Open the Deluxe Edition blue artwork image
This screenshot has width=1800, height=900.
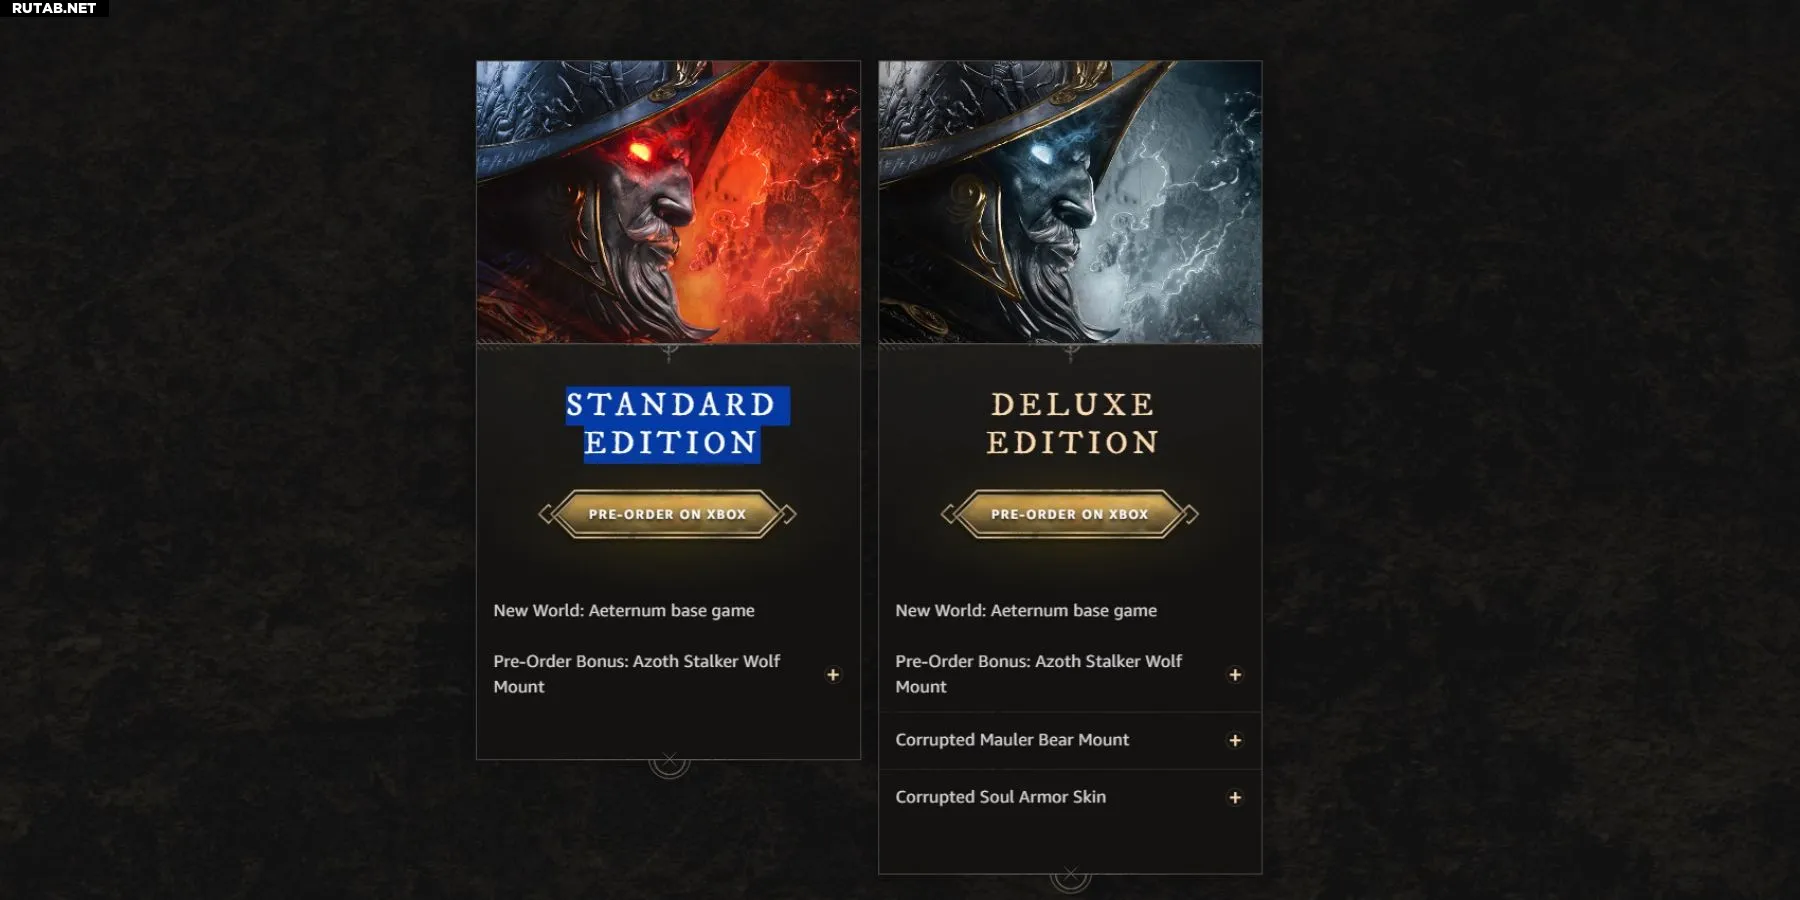tap(1070, 202)
